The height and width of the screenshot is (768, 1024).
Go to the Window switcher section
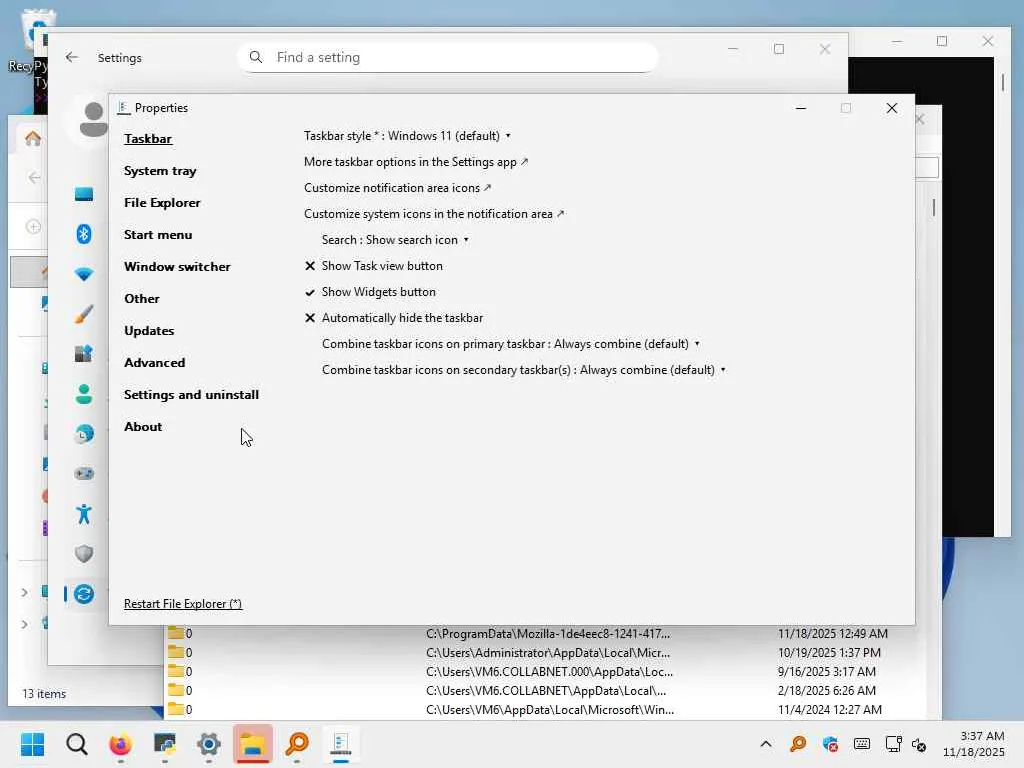click(x=177, y=266)
